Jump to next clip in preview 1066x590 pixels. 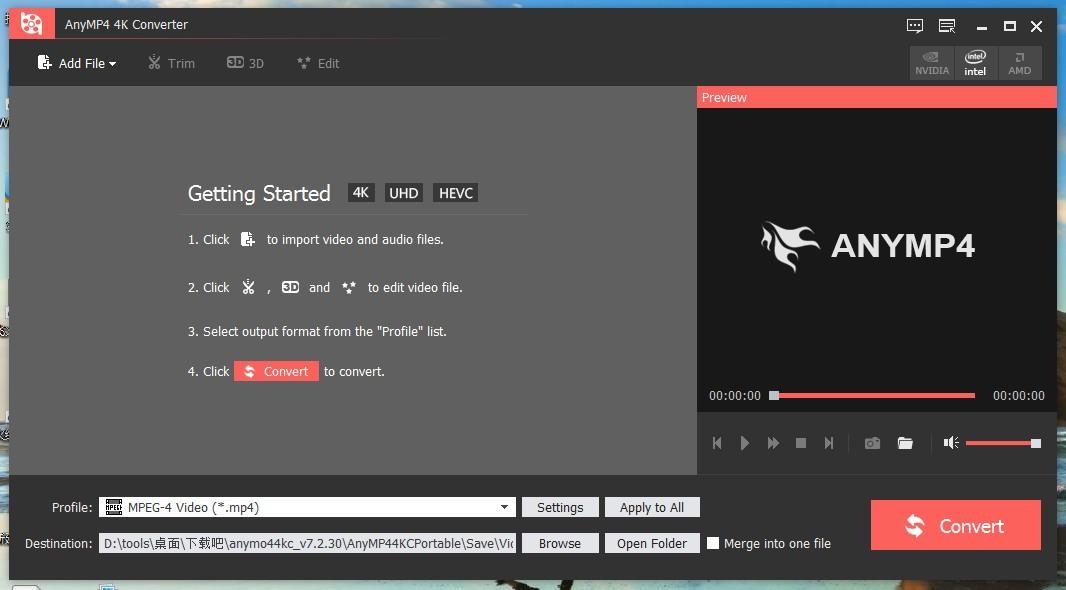(x=829, y=443)
